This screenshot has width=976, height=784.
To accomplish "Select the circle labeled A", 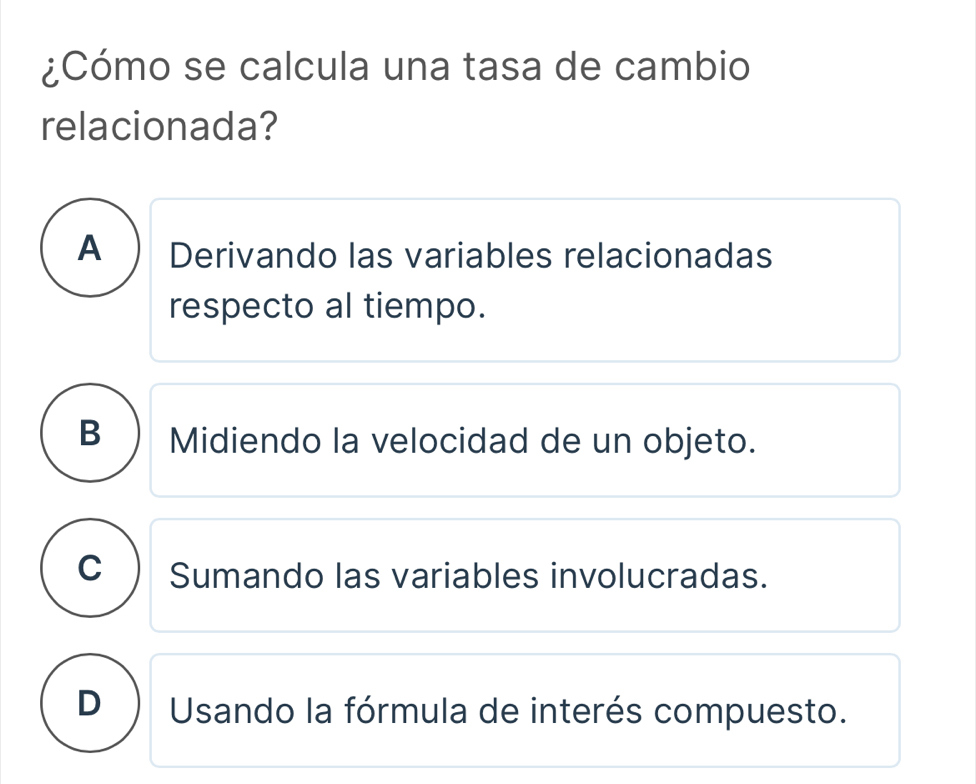I will point(91,246).
